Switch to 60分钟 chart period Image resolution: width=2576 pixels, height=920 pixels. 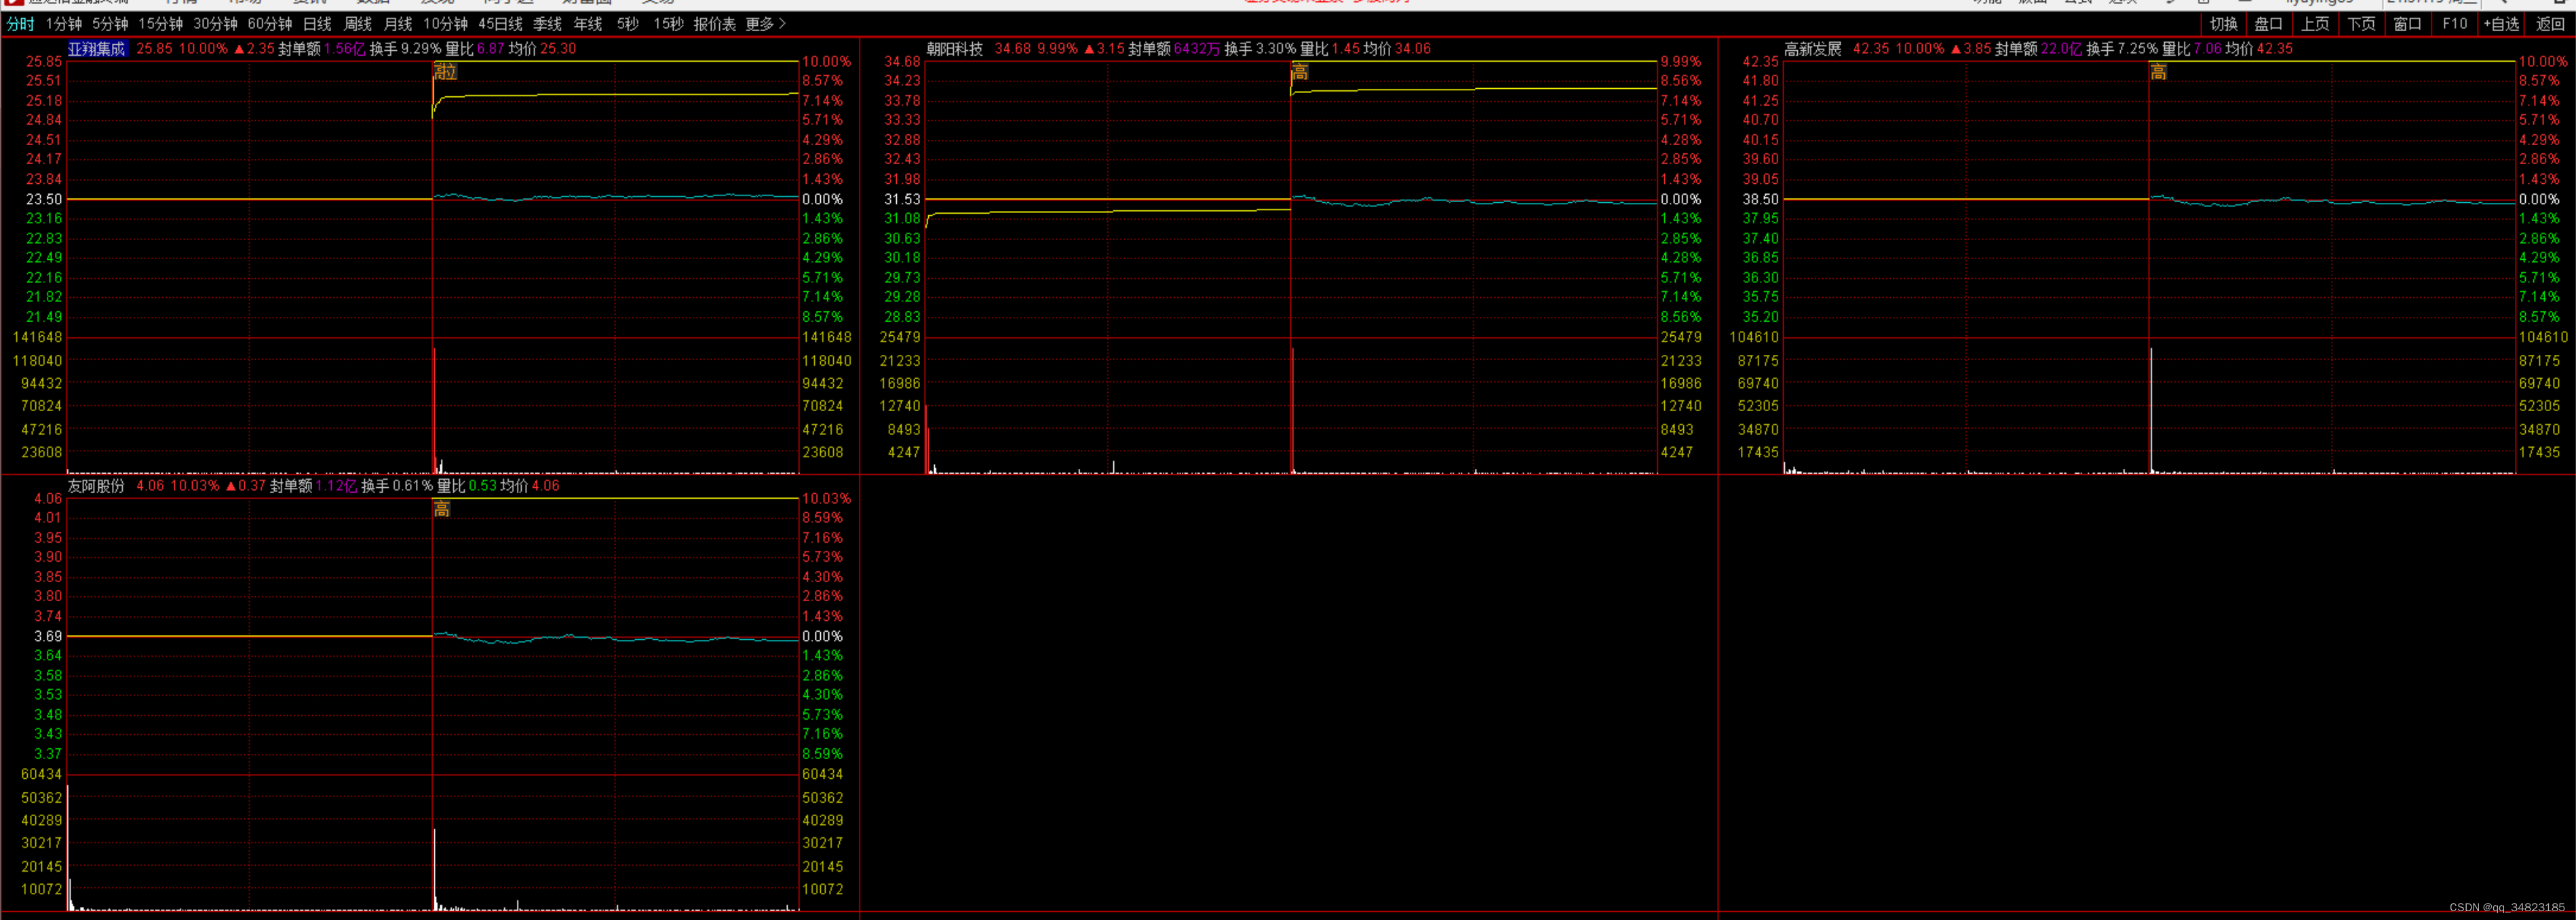click(270, 24)
